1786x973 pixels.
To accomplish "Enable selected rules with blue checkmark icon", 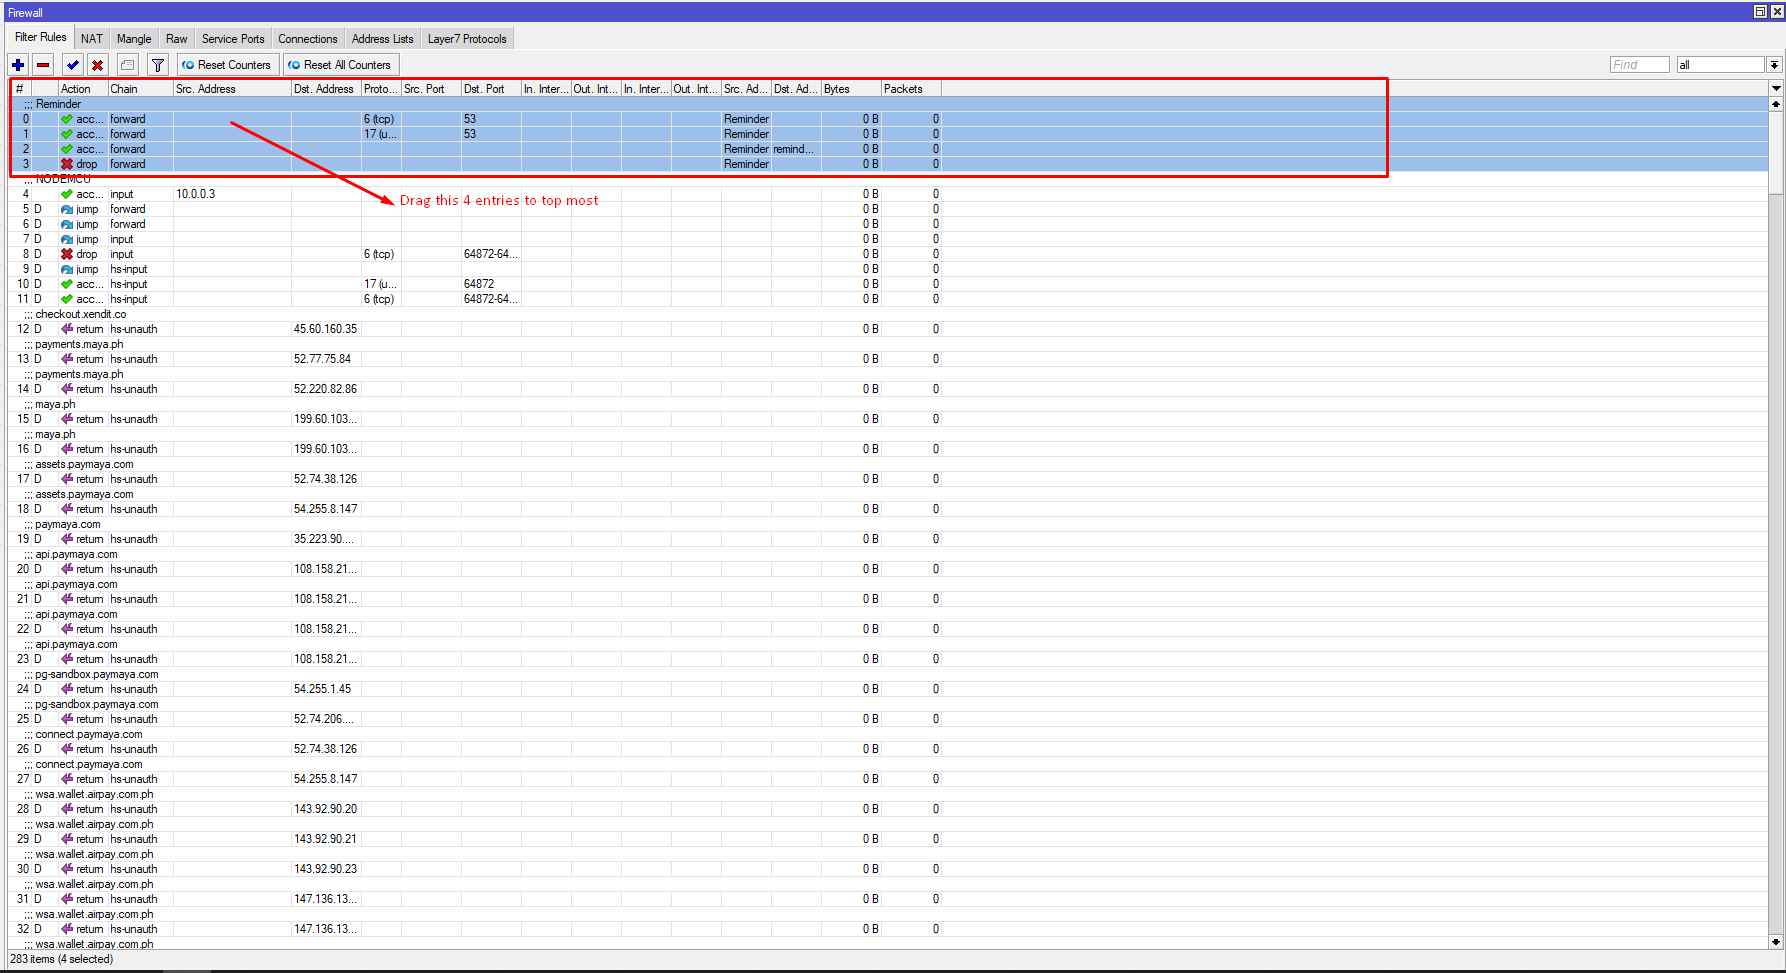I will coord(72,65).
